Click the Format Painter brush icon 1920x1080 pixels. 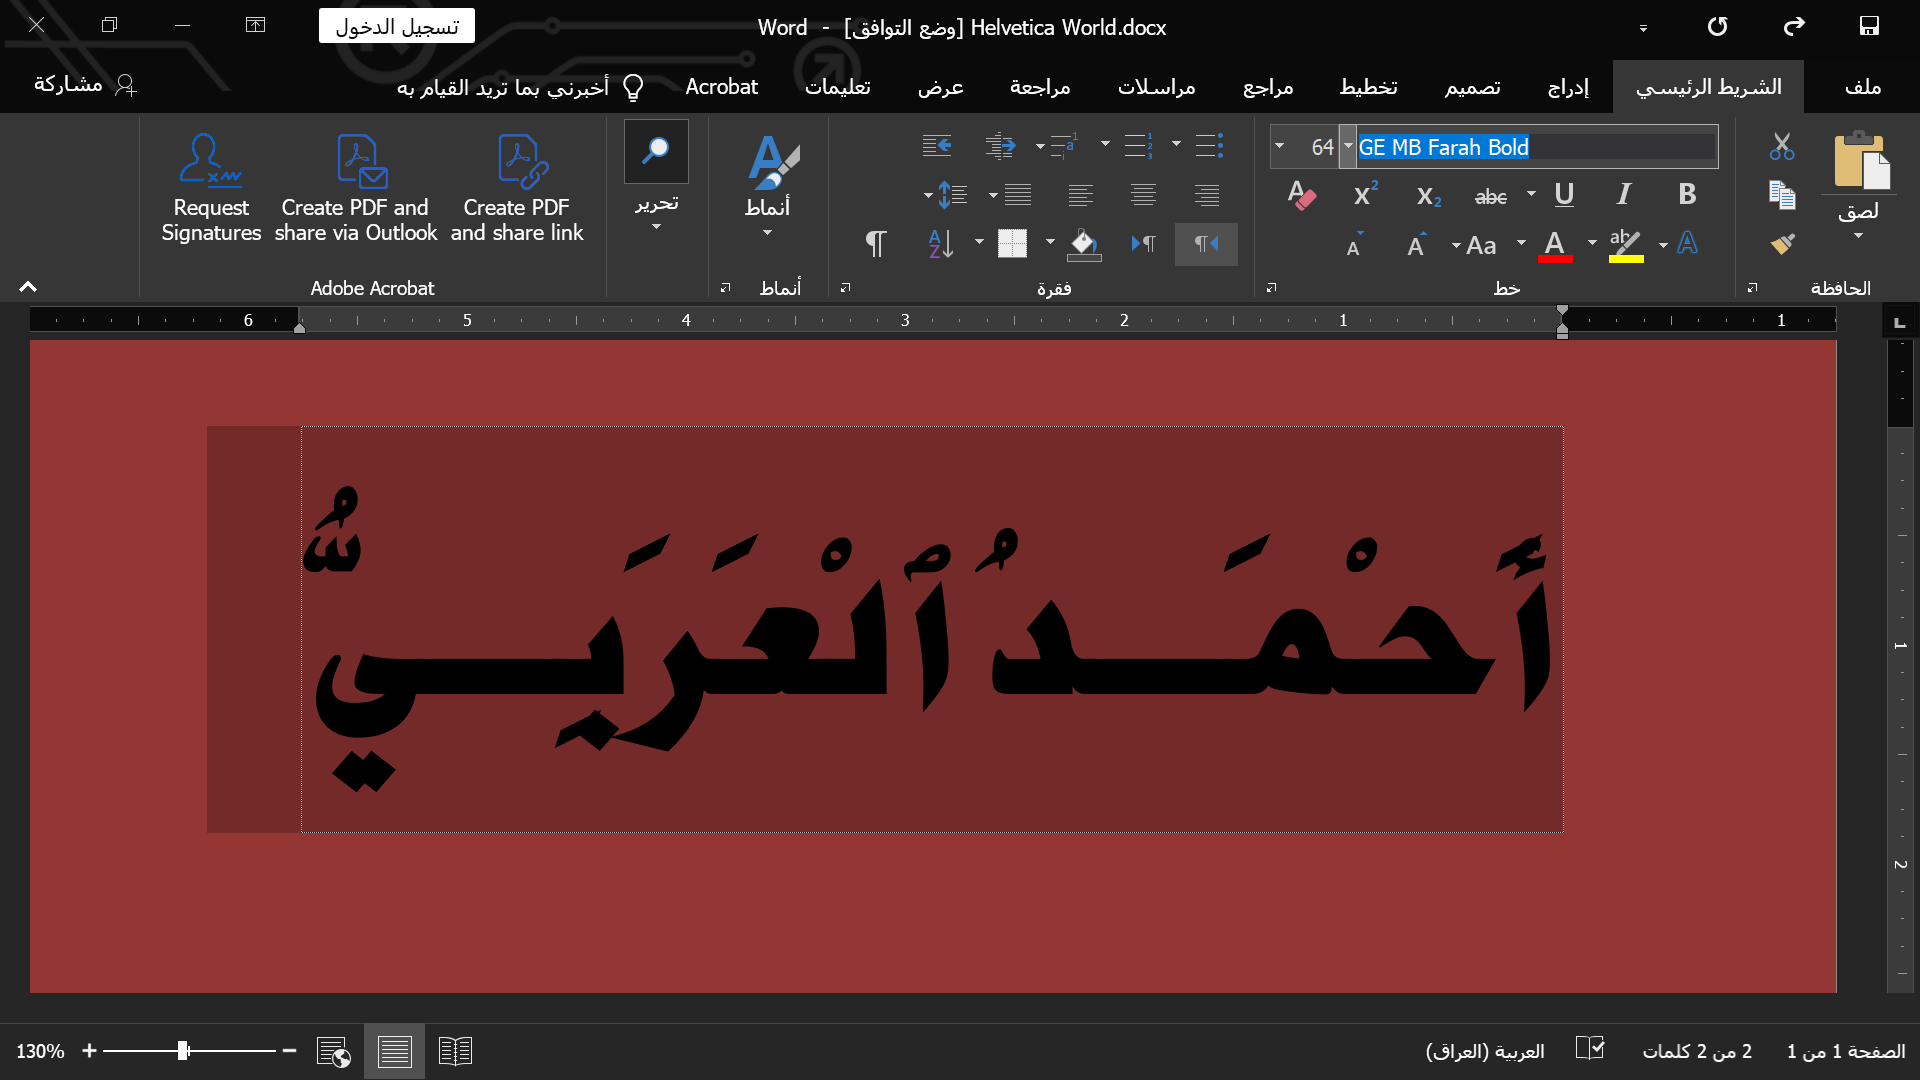coord(1782,244)
